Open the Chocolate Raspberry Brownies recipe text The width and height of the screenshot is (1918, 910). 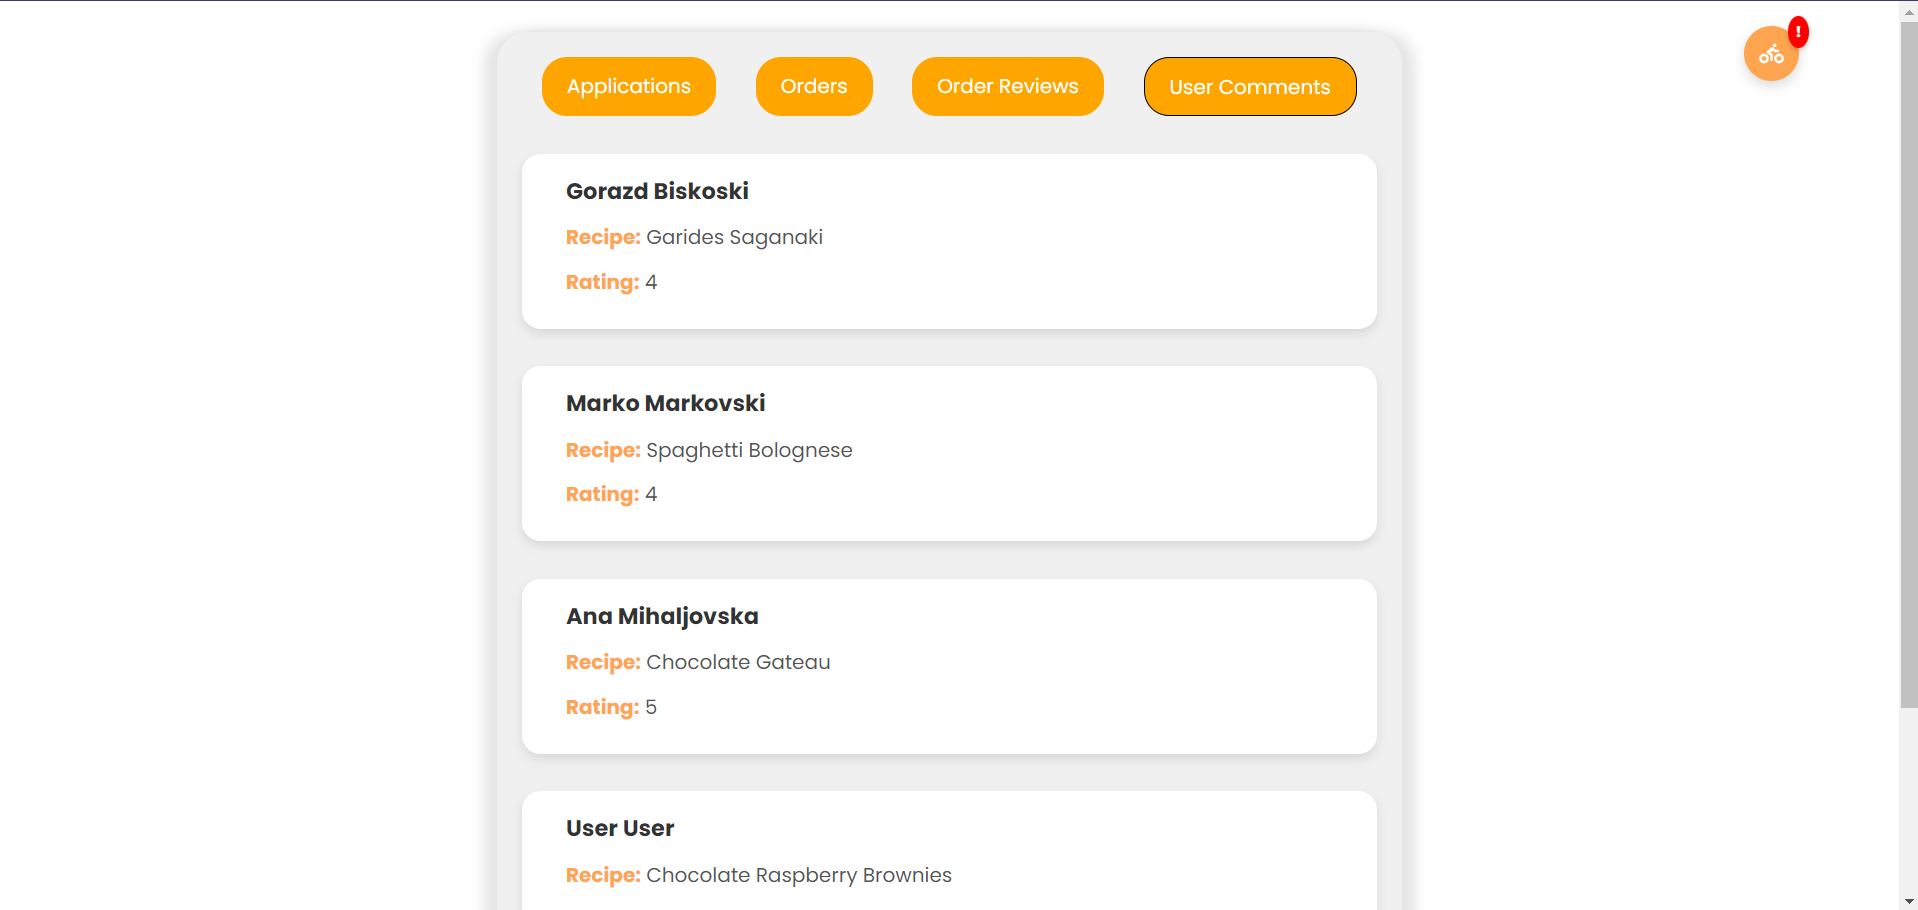coord(798,875)
